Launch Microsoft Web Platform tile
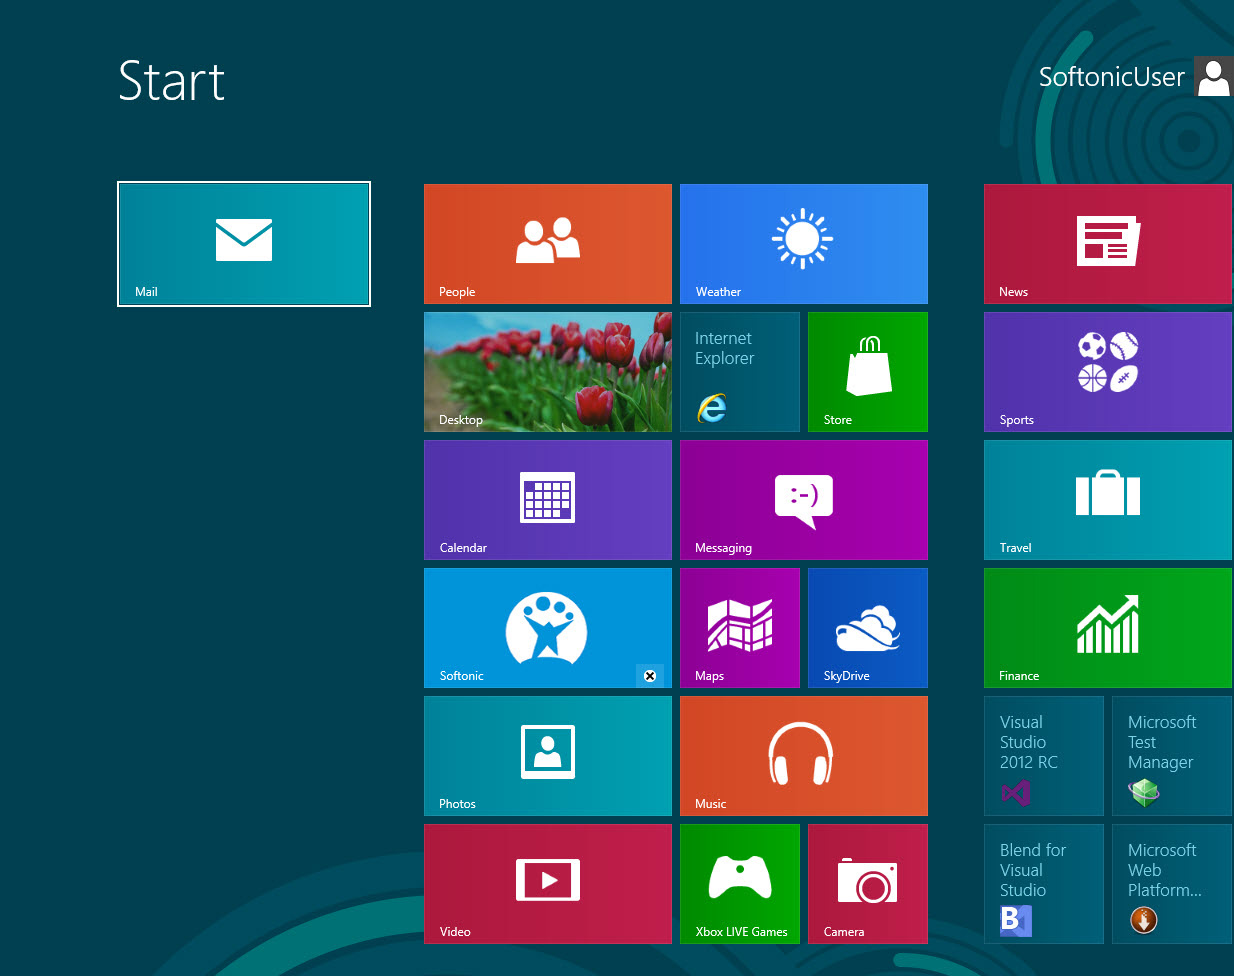 1172,884
